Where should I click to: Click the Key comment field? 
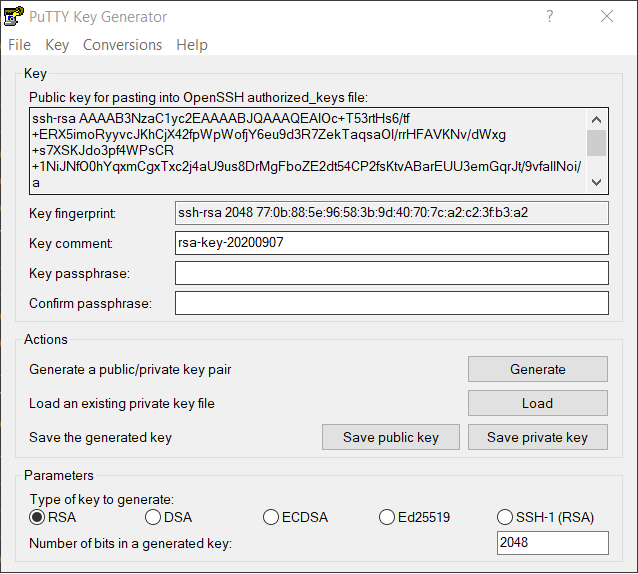tap(392, 243)
